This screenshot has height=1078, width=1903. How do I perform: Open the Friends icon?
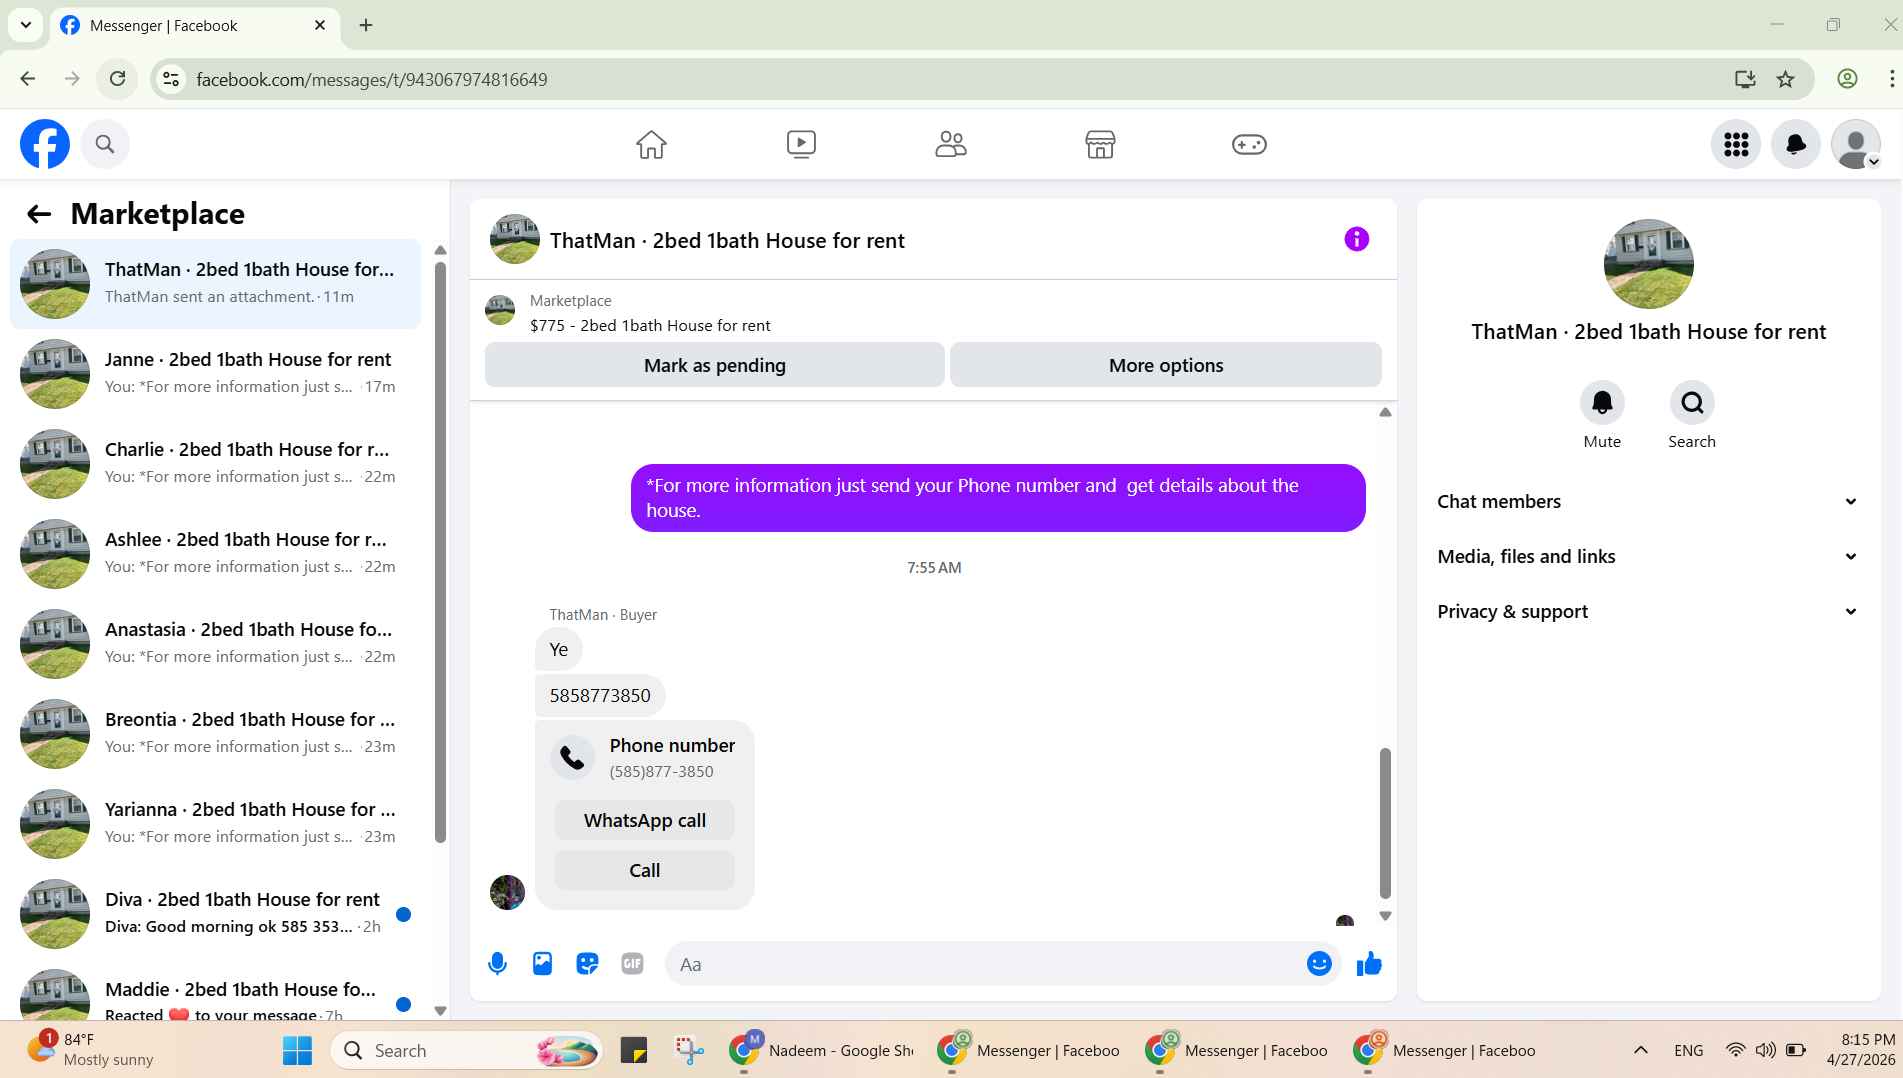click(x=950, y=144)
